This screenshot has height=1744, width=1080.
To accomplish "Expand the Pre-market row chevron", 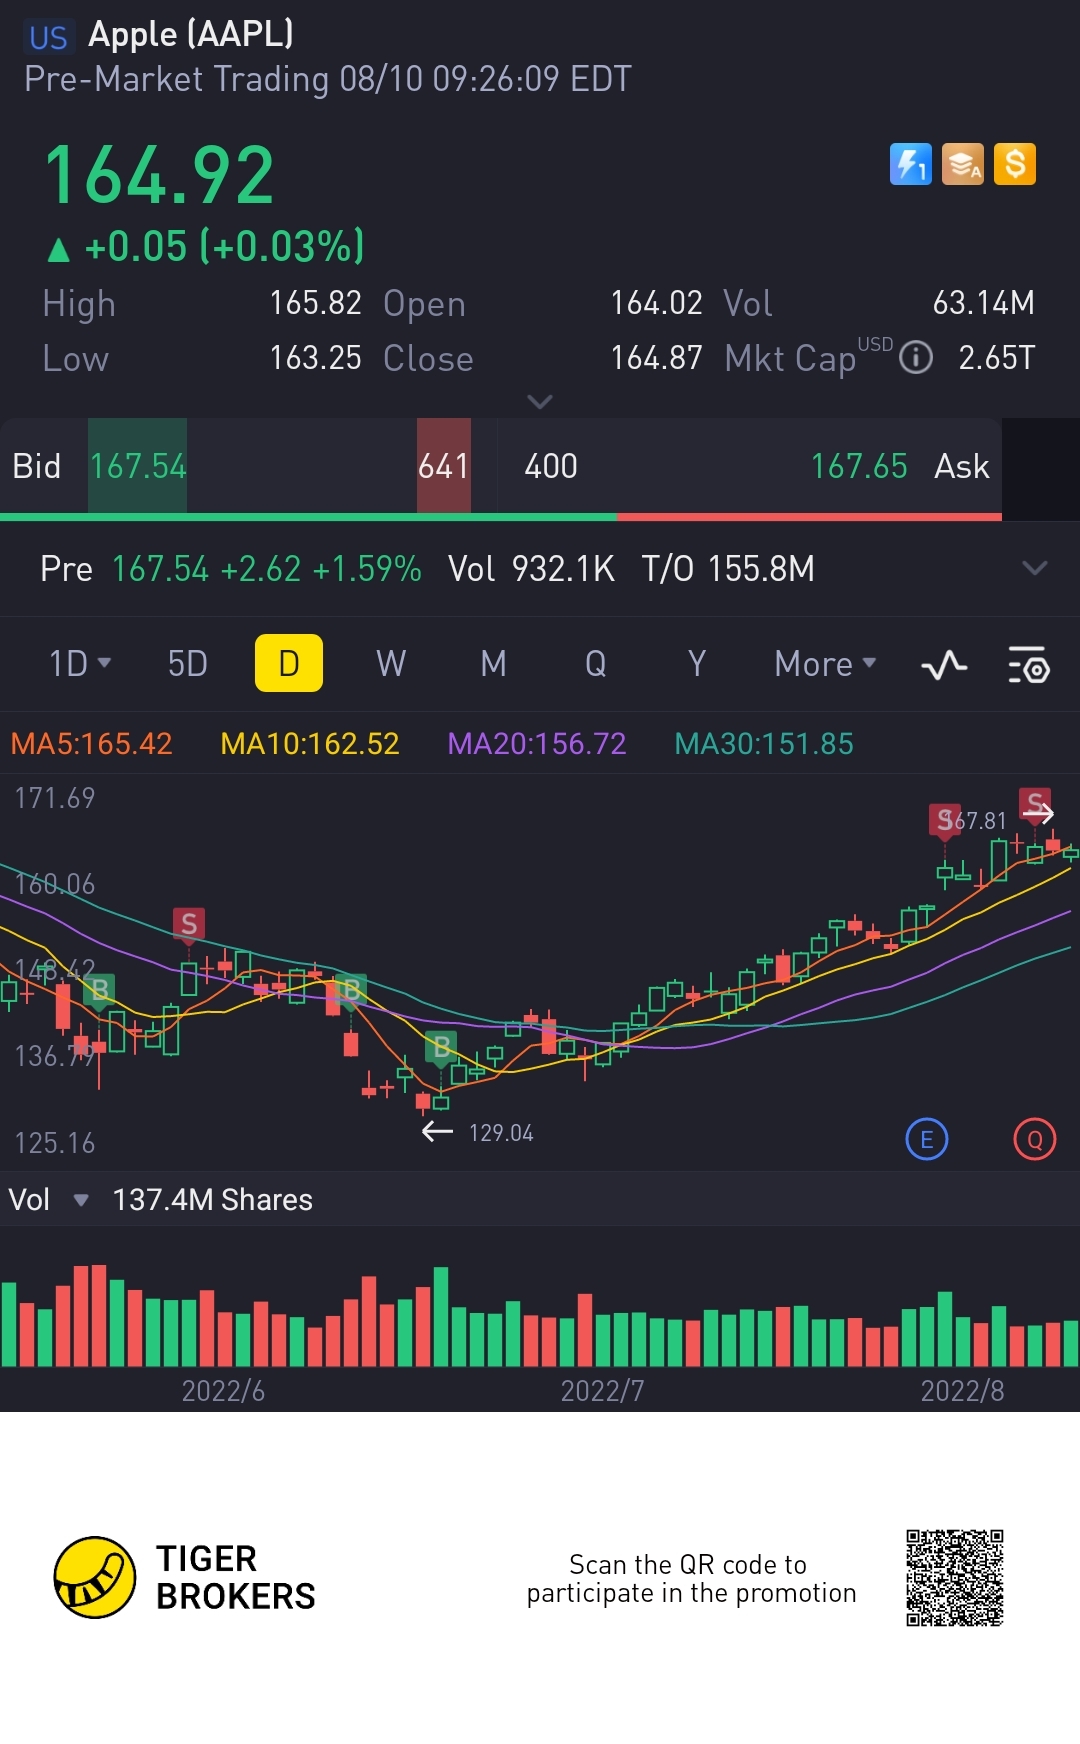I will pyautogui.click(x=1034, y=568).
